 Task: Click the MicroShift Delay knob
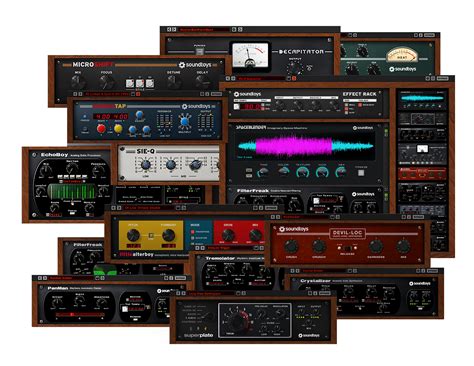click(202, 82)
